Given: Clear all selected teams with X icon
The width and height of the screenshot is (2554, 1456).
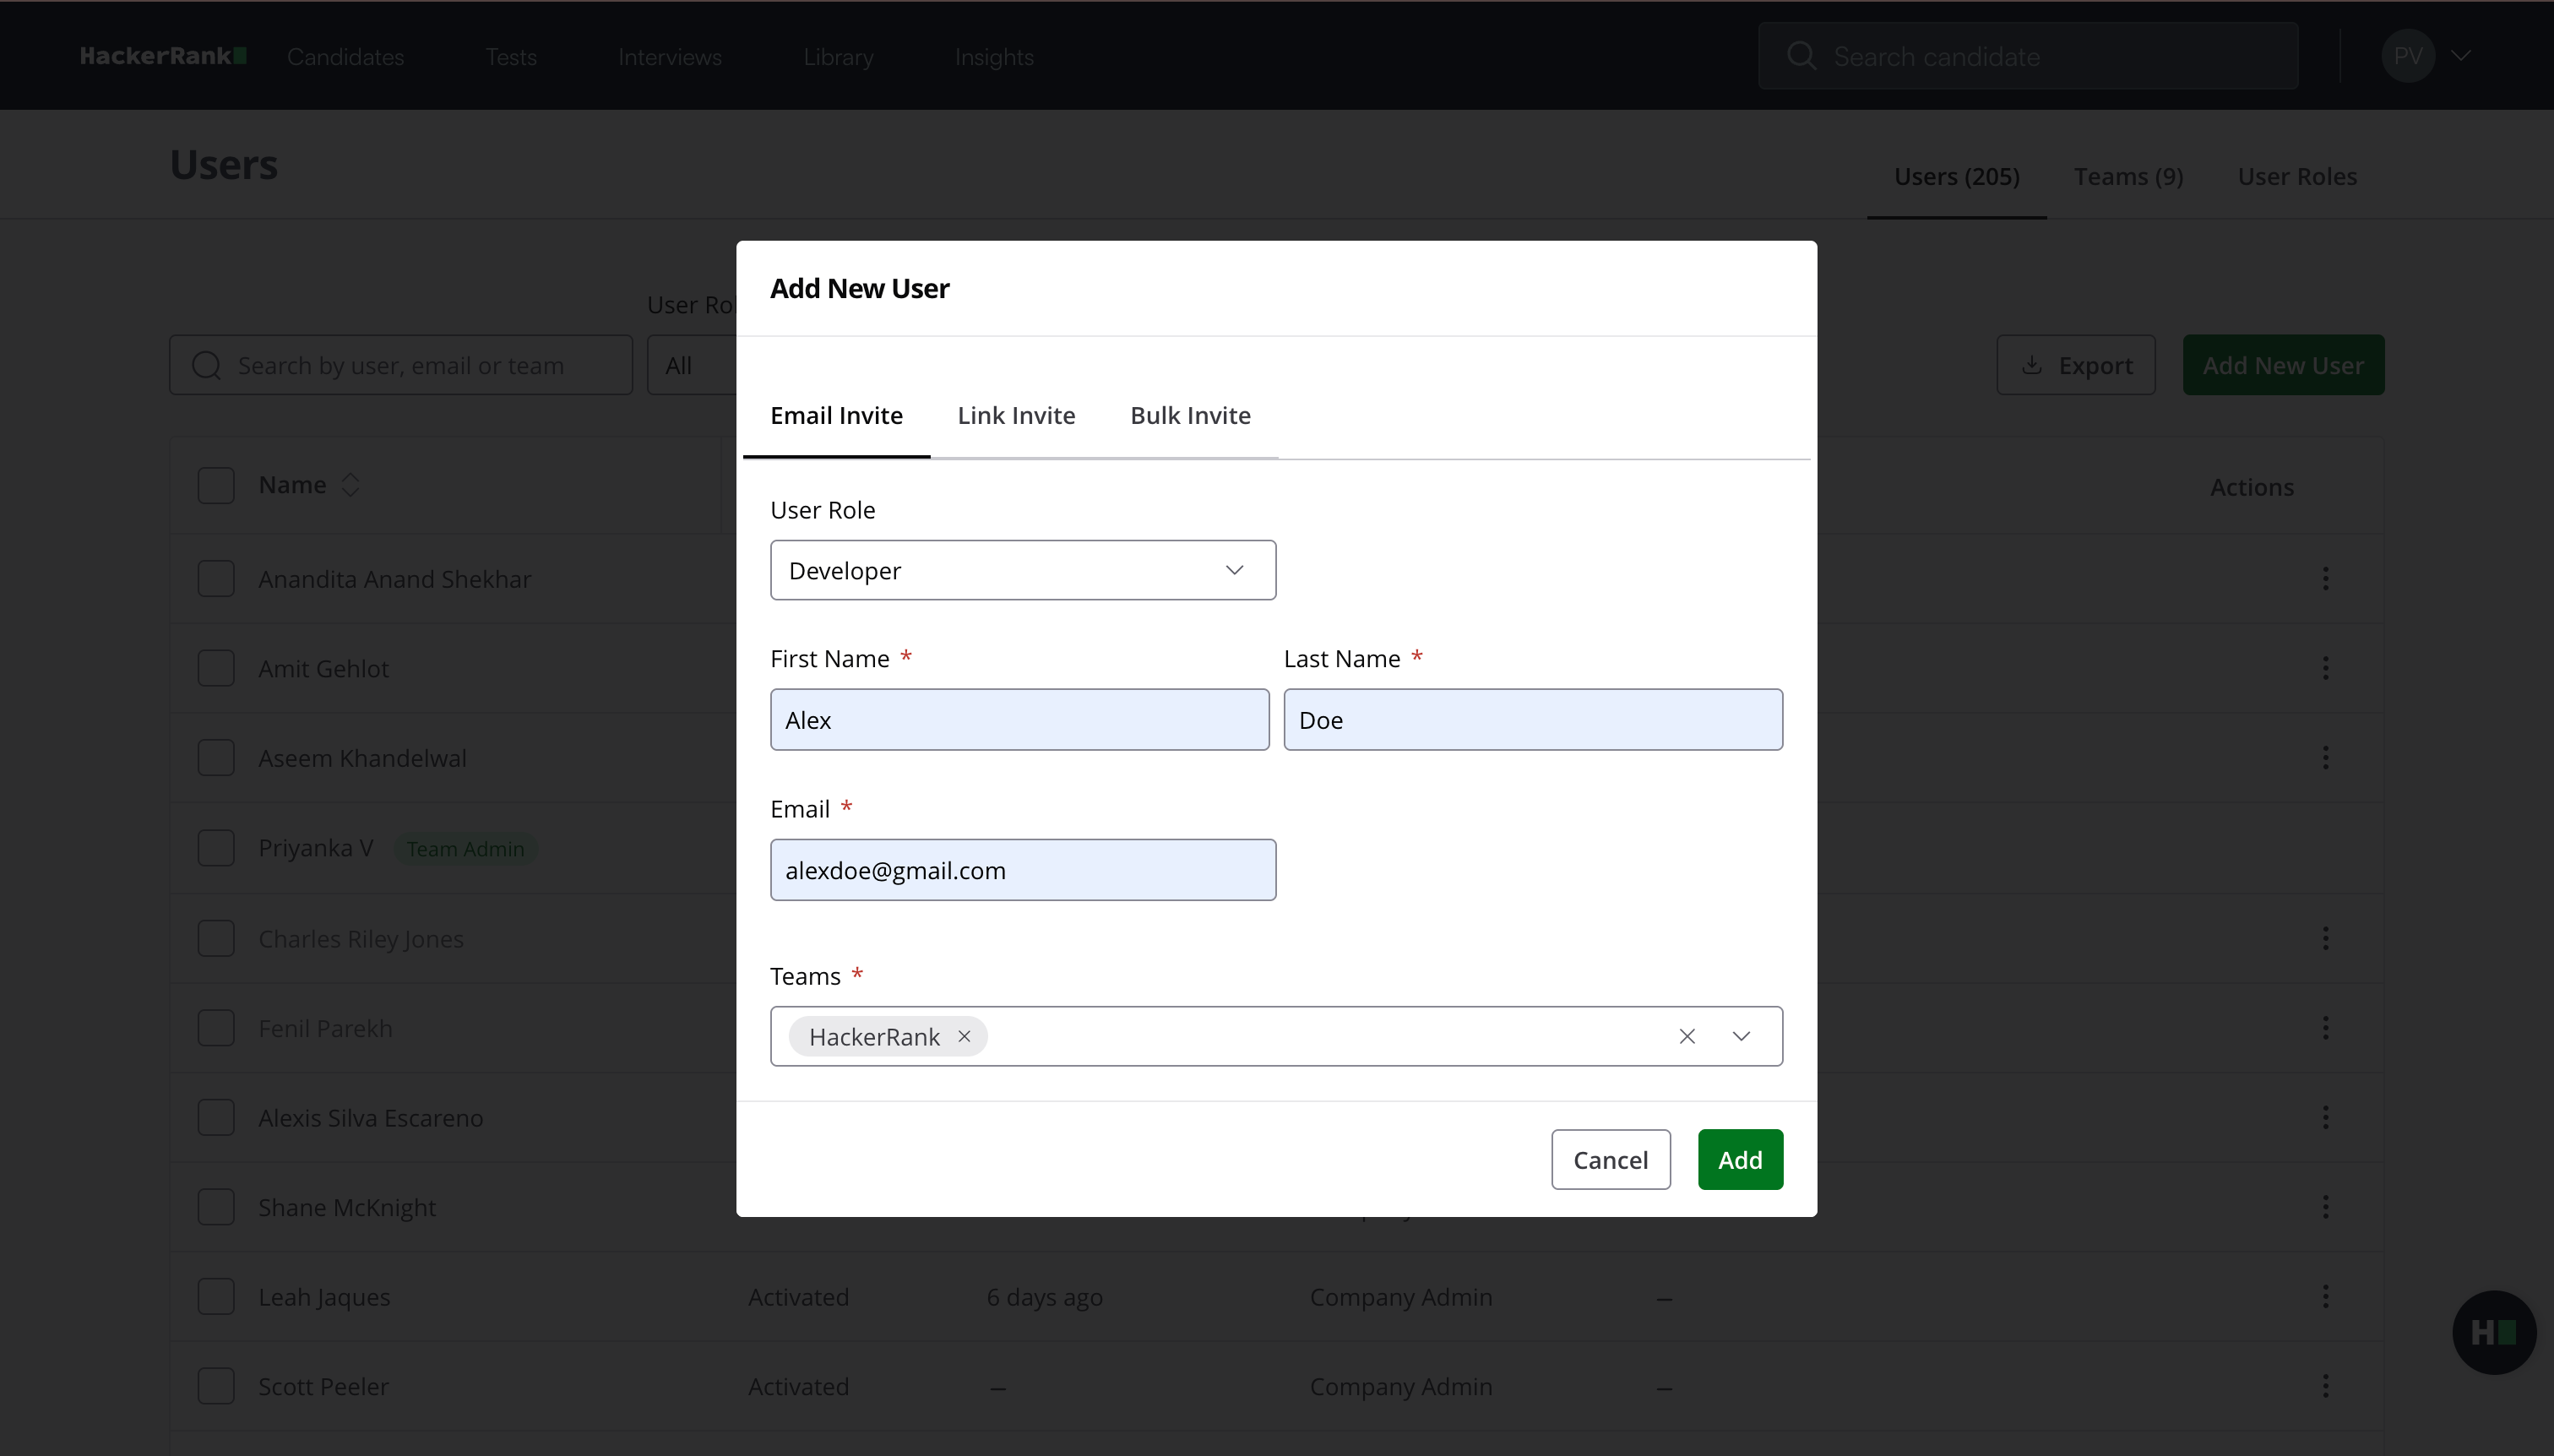Looking at the screenshot, I should point(1687,1036).
